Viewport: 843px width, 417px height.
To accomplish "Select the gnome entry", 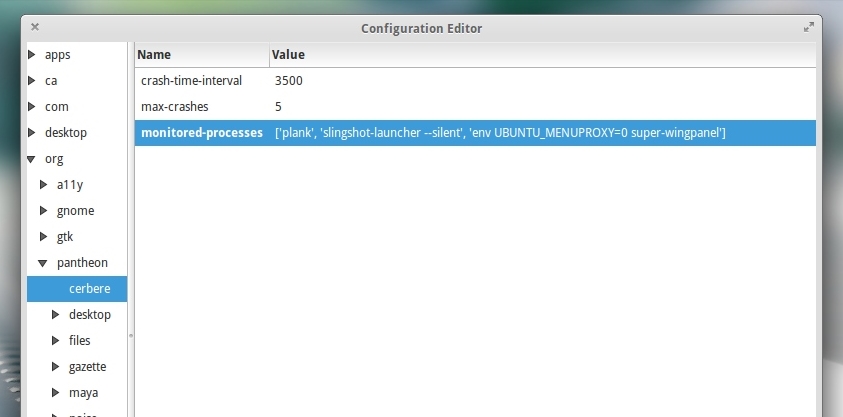I will point(75,211).
